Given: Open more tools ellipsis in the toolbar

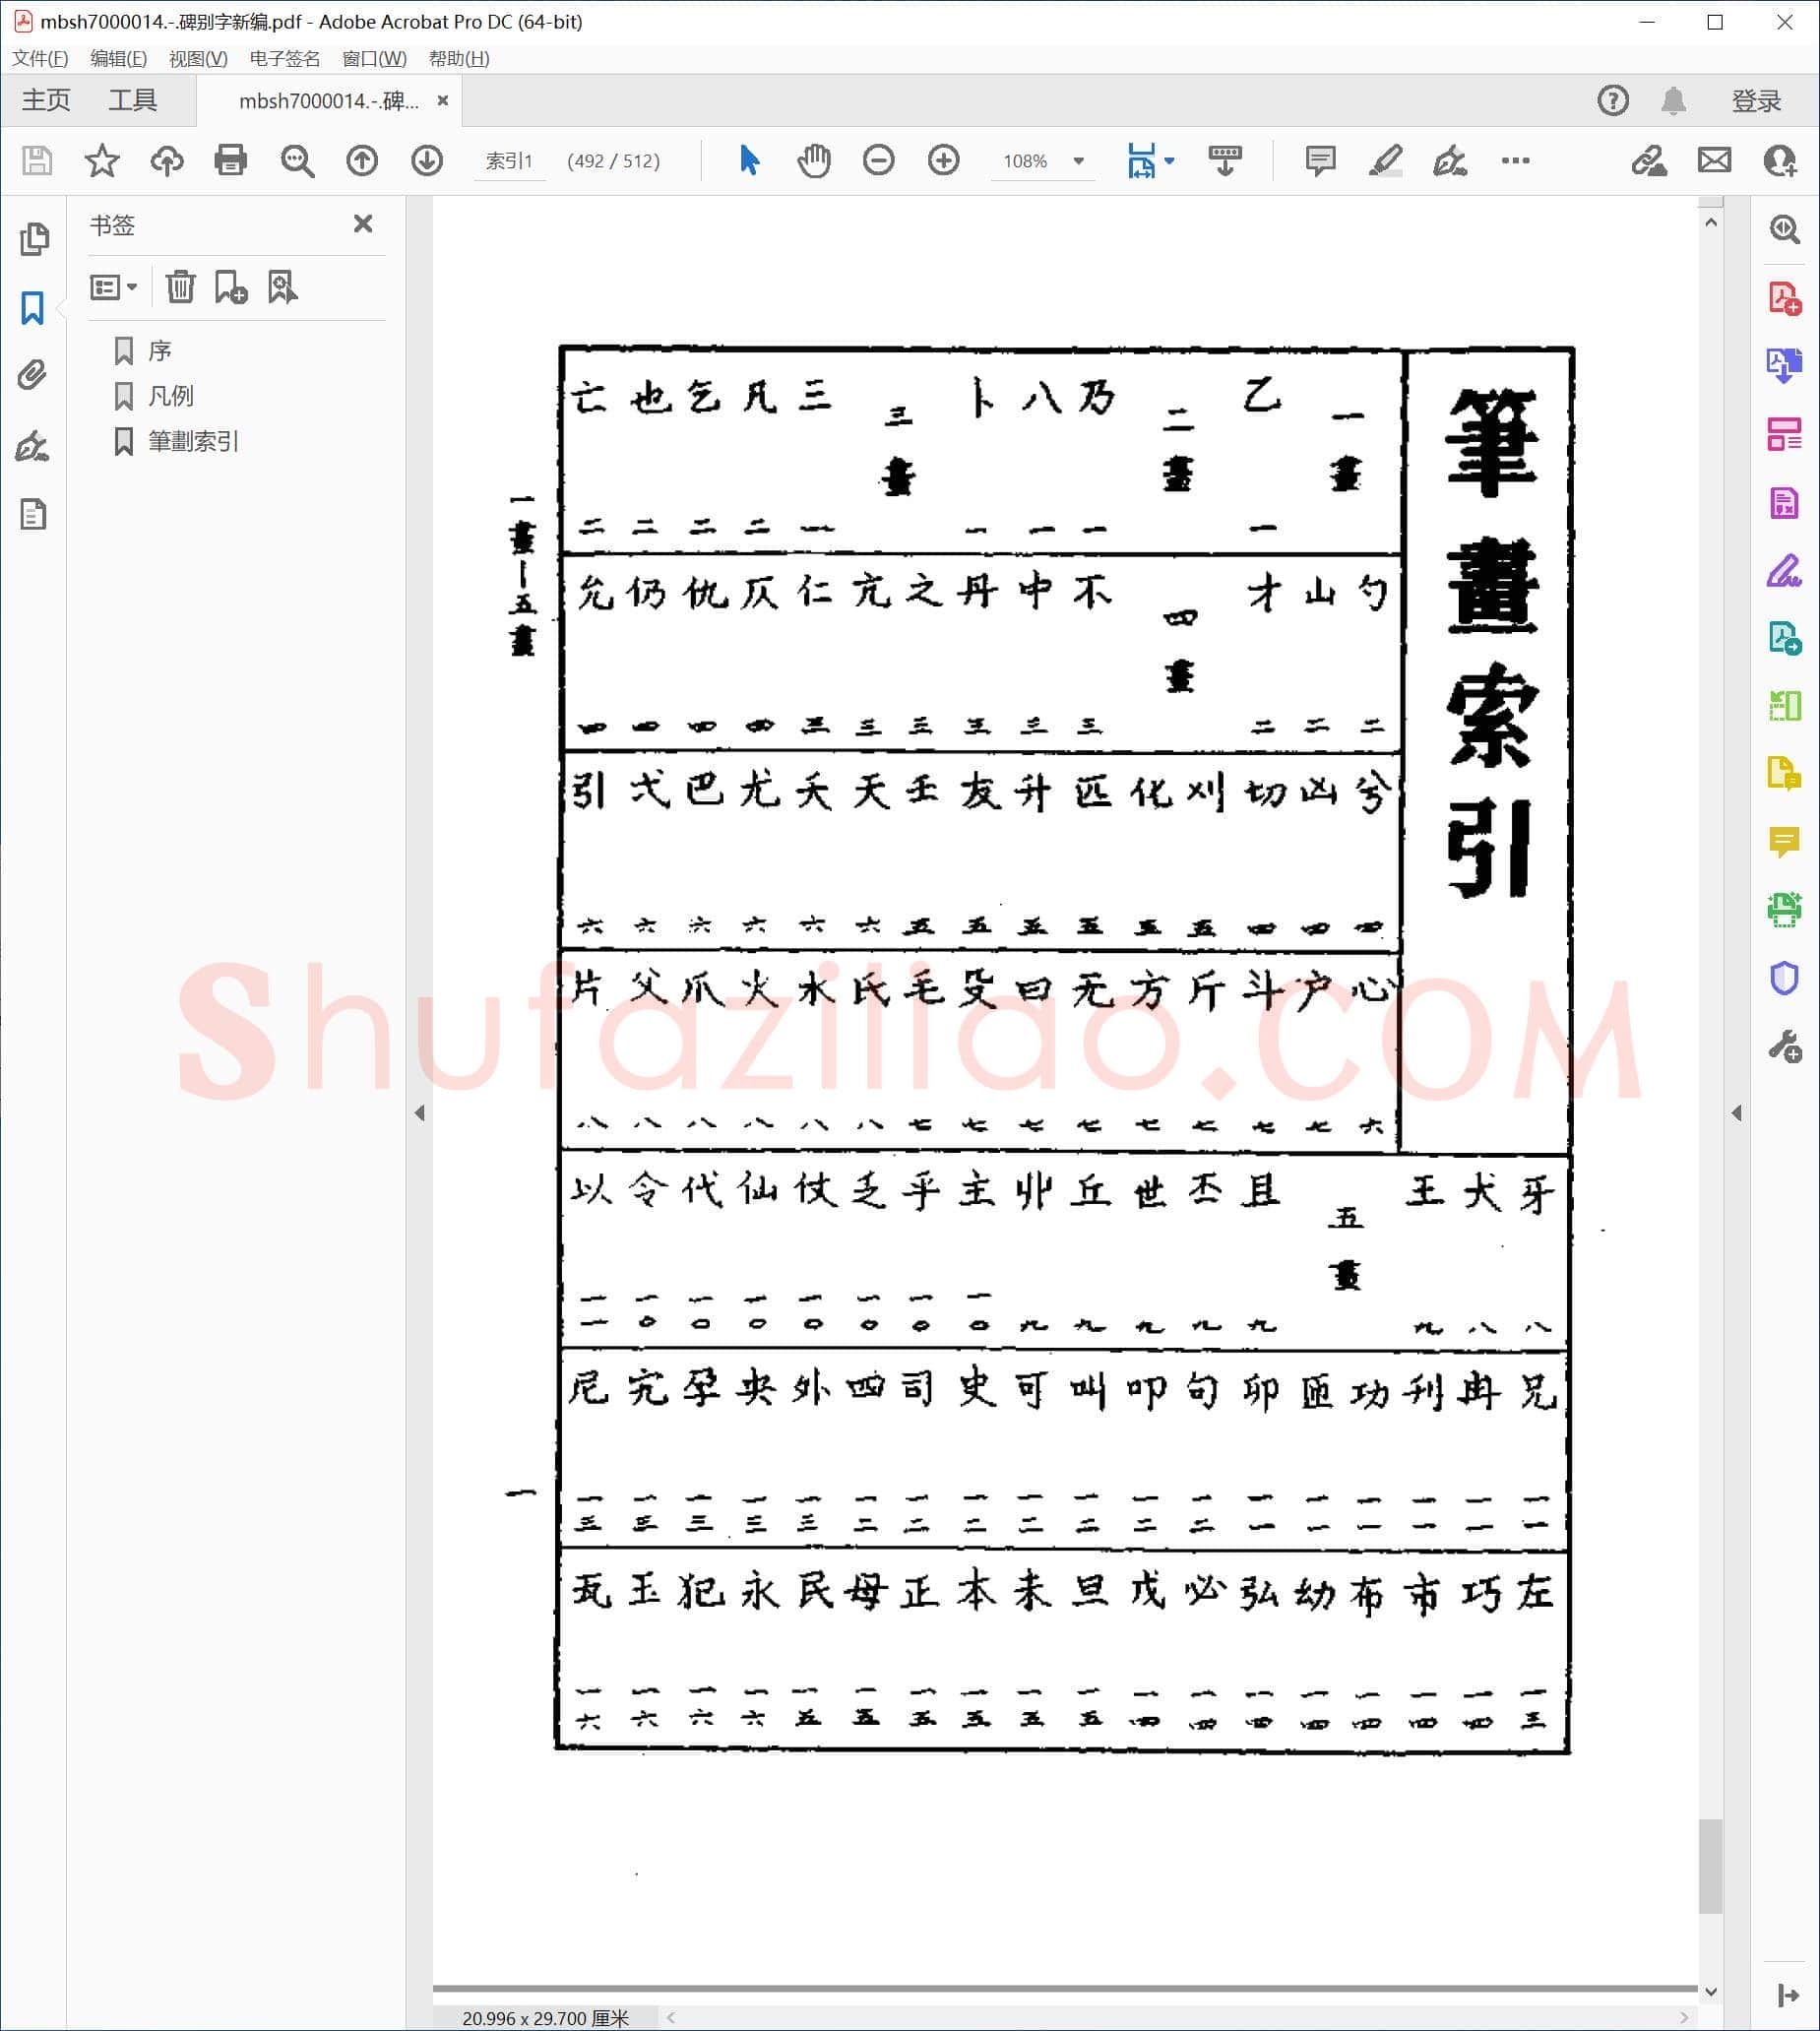Looking at the screenshot, I should tap(1516, 160).
